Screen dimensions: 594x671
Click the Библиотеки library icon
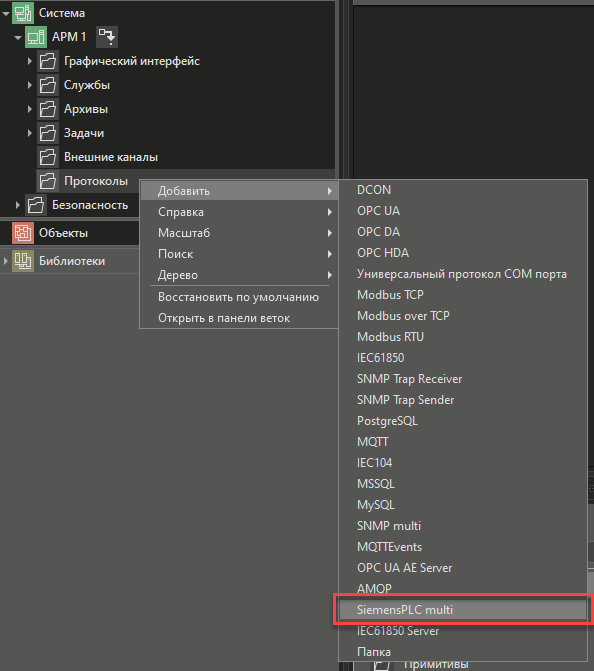click(23, 261)
